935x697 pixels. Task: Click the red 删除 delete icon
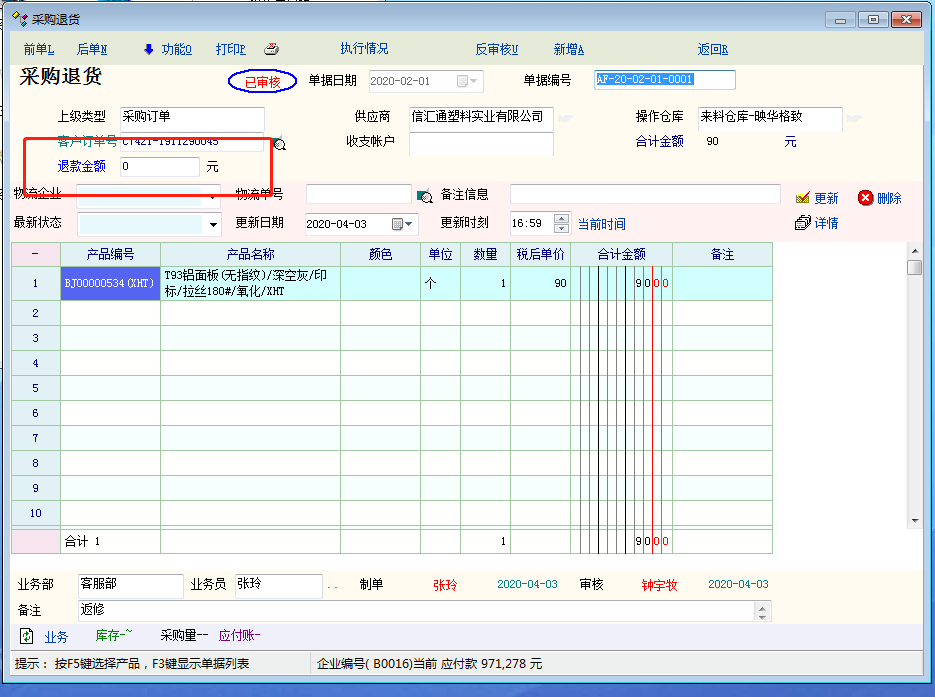click(x=865, y=198)
